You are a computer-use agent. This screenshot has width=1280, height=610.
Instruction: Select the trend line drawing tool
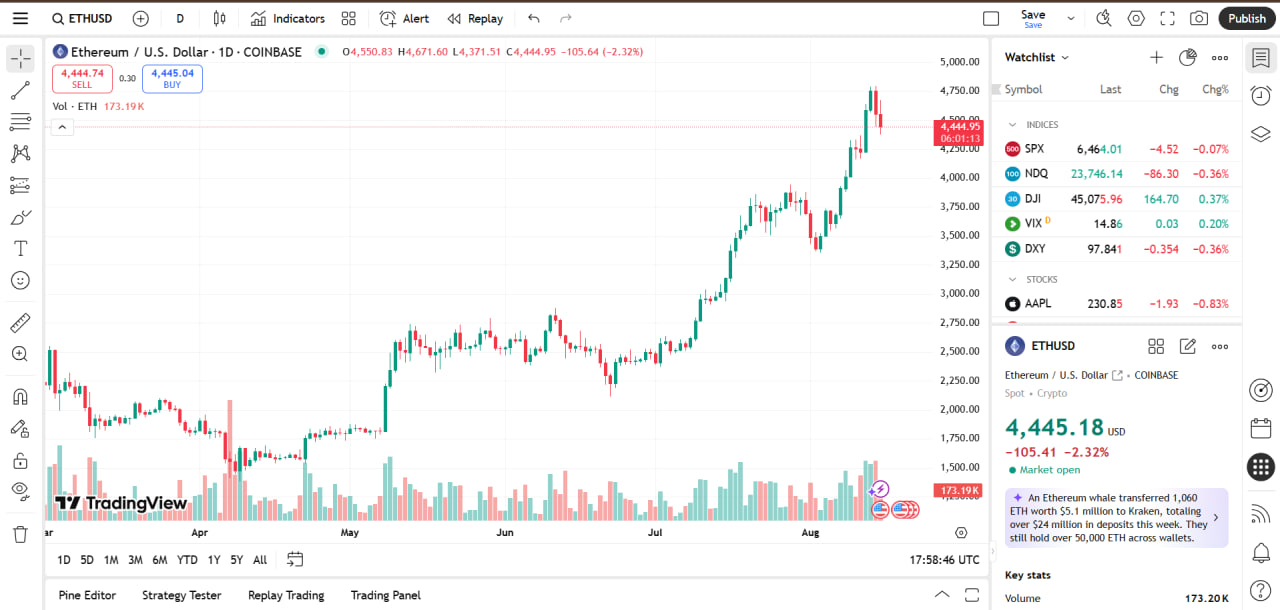point(20,91)
